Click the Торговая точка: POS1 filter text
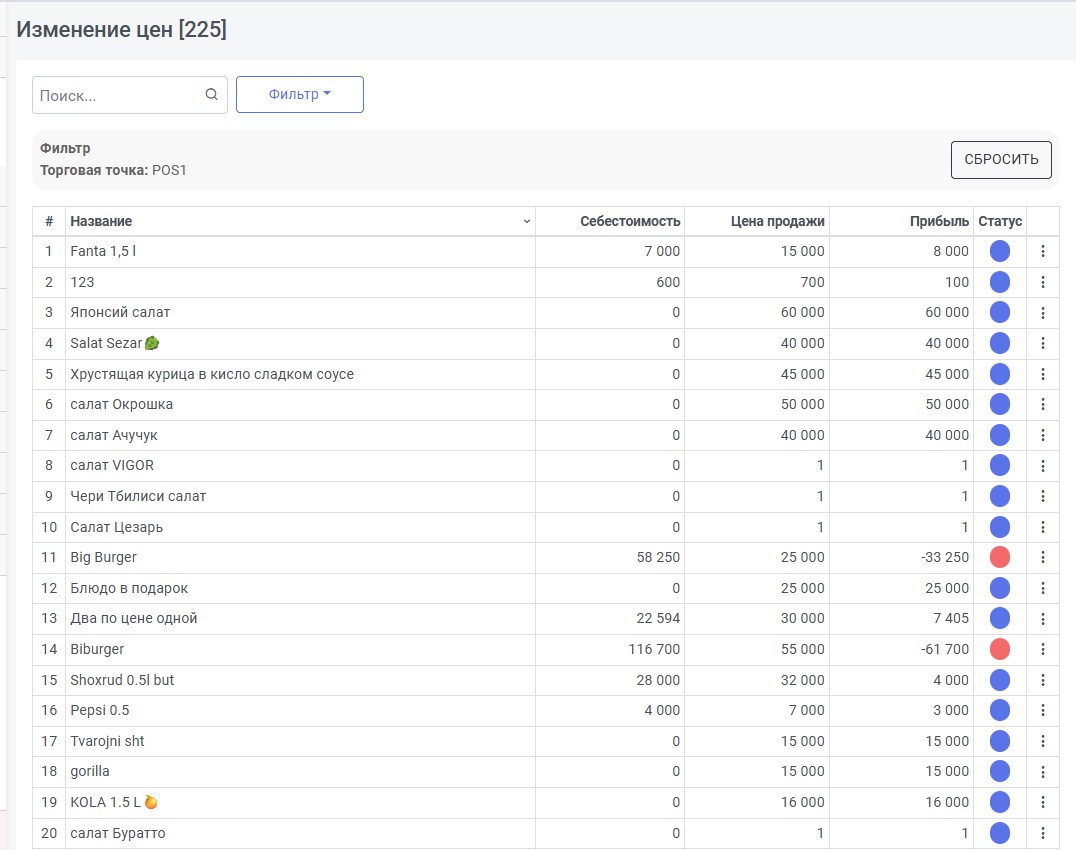1076x850 pixels. click(x=113, y=170)
